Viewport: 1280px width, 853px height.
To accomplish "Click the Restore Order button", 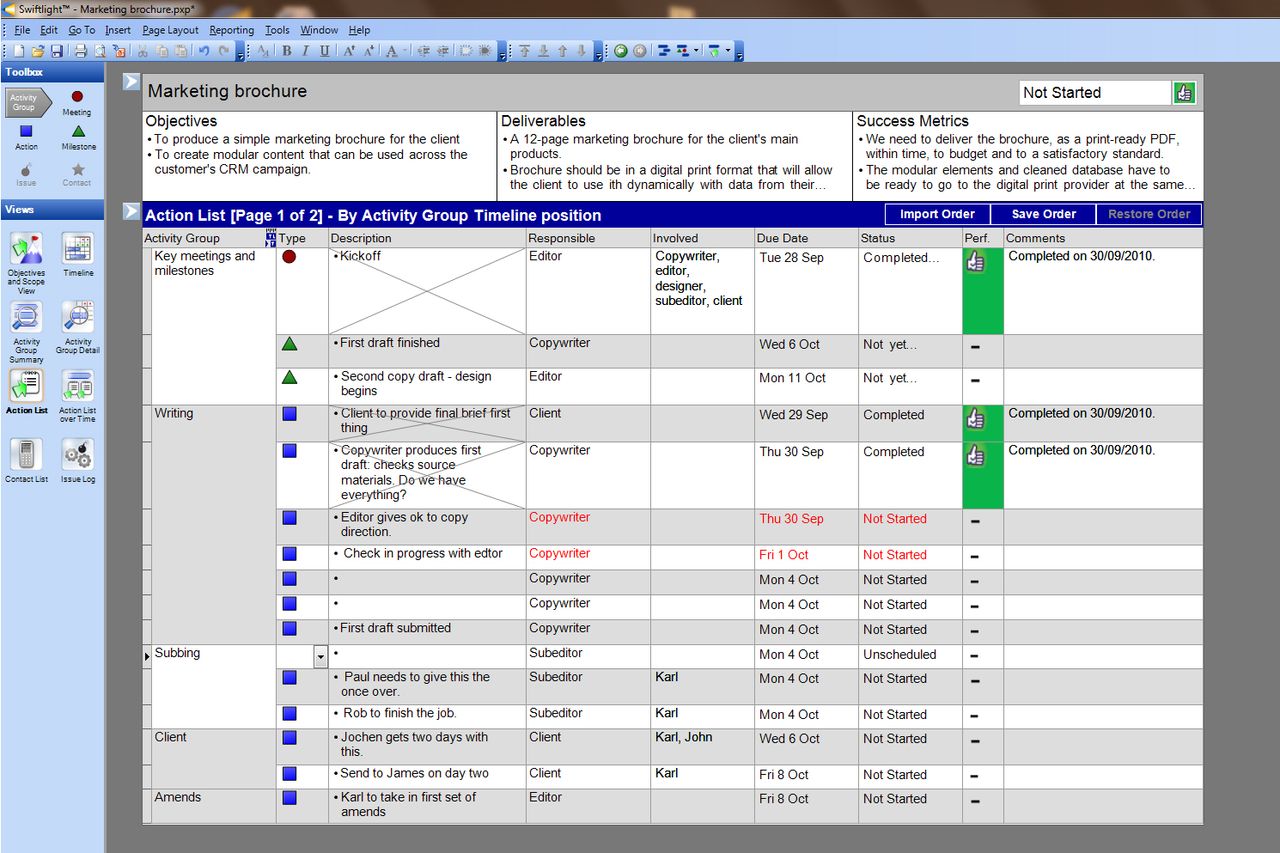I will click(x=1149, y=214).
